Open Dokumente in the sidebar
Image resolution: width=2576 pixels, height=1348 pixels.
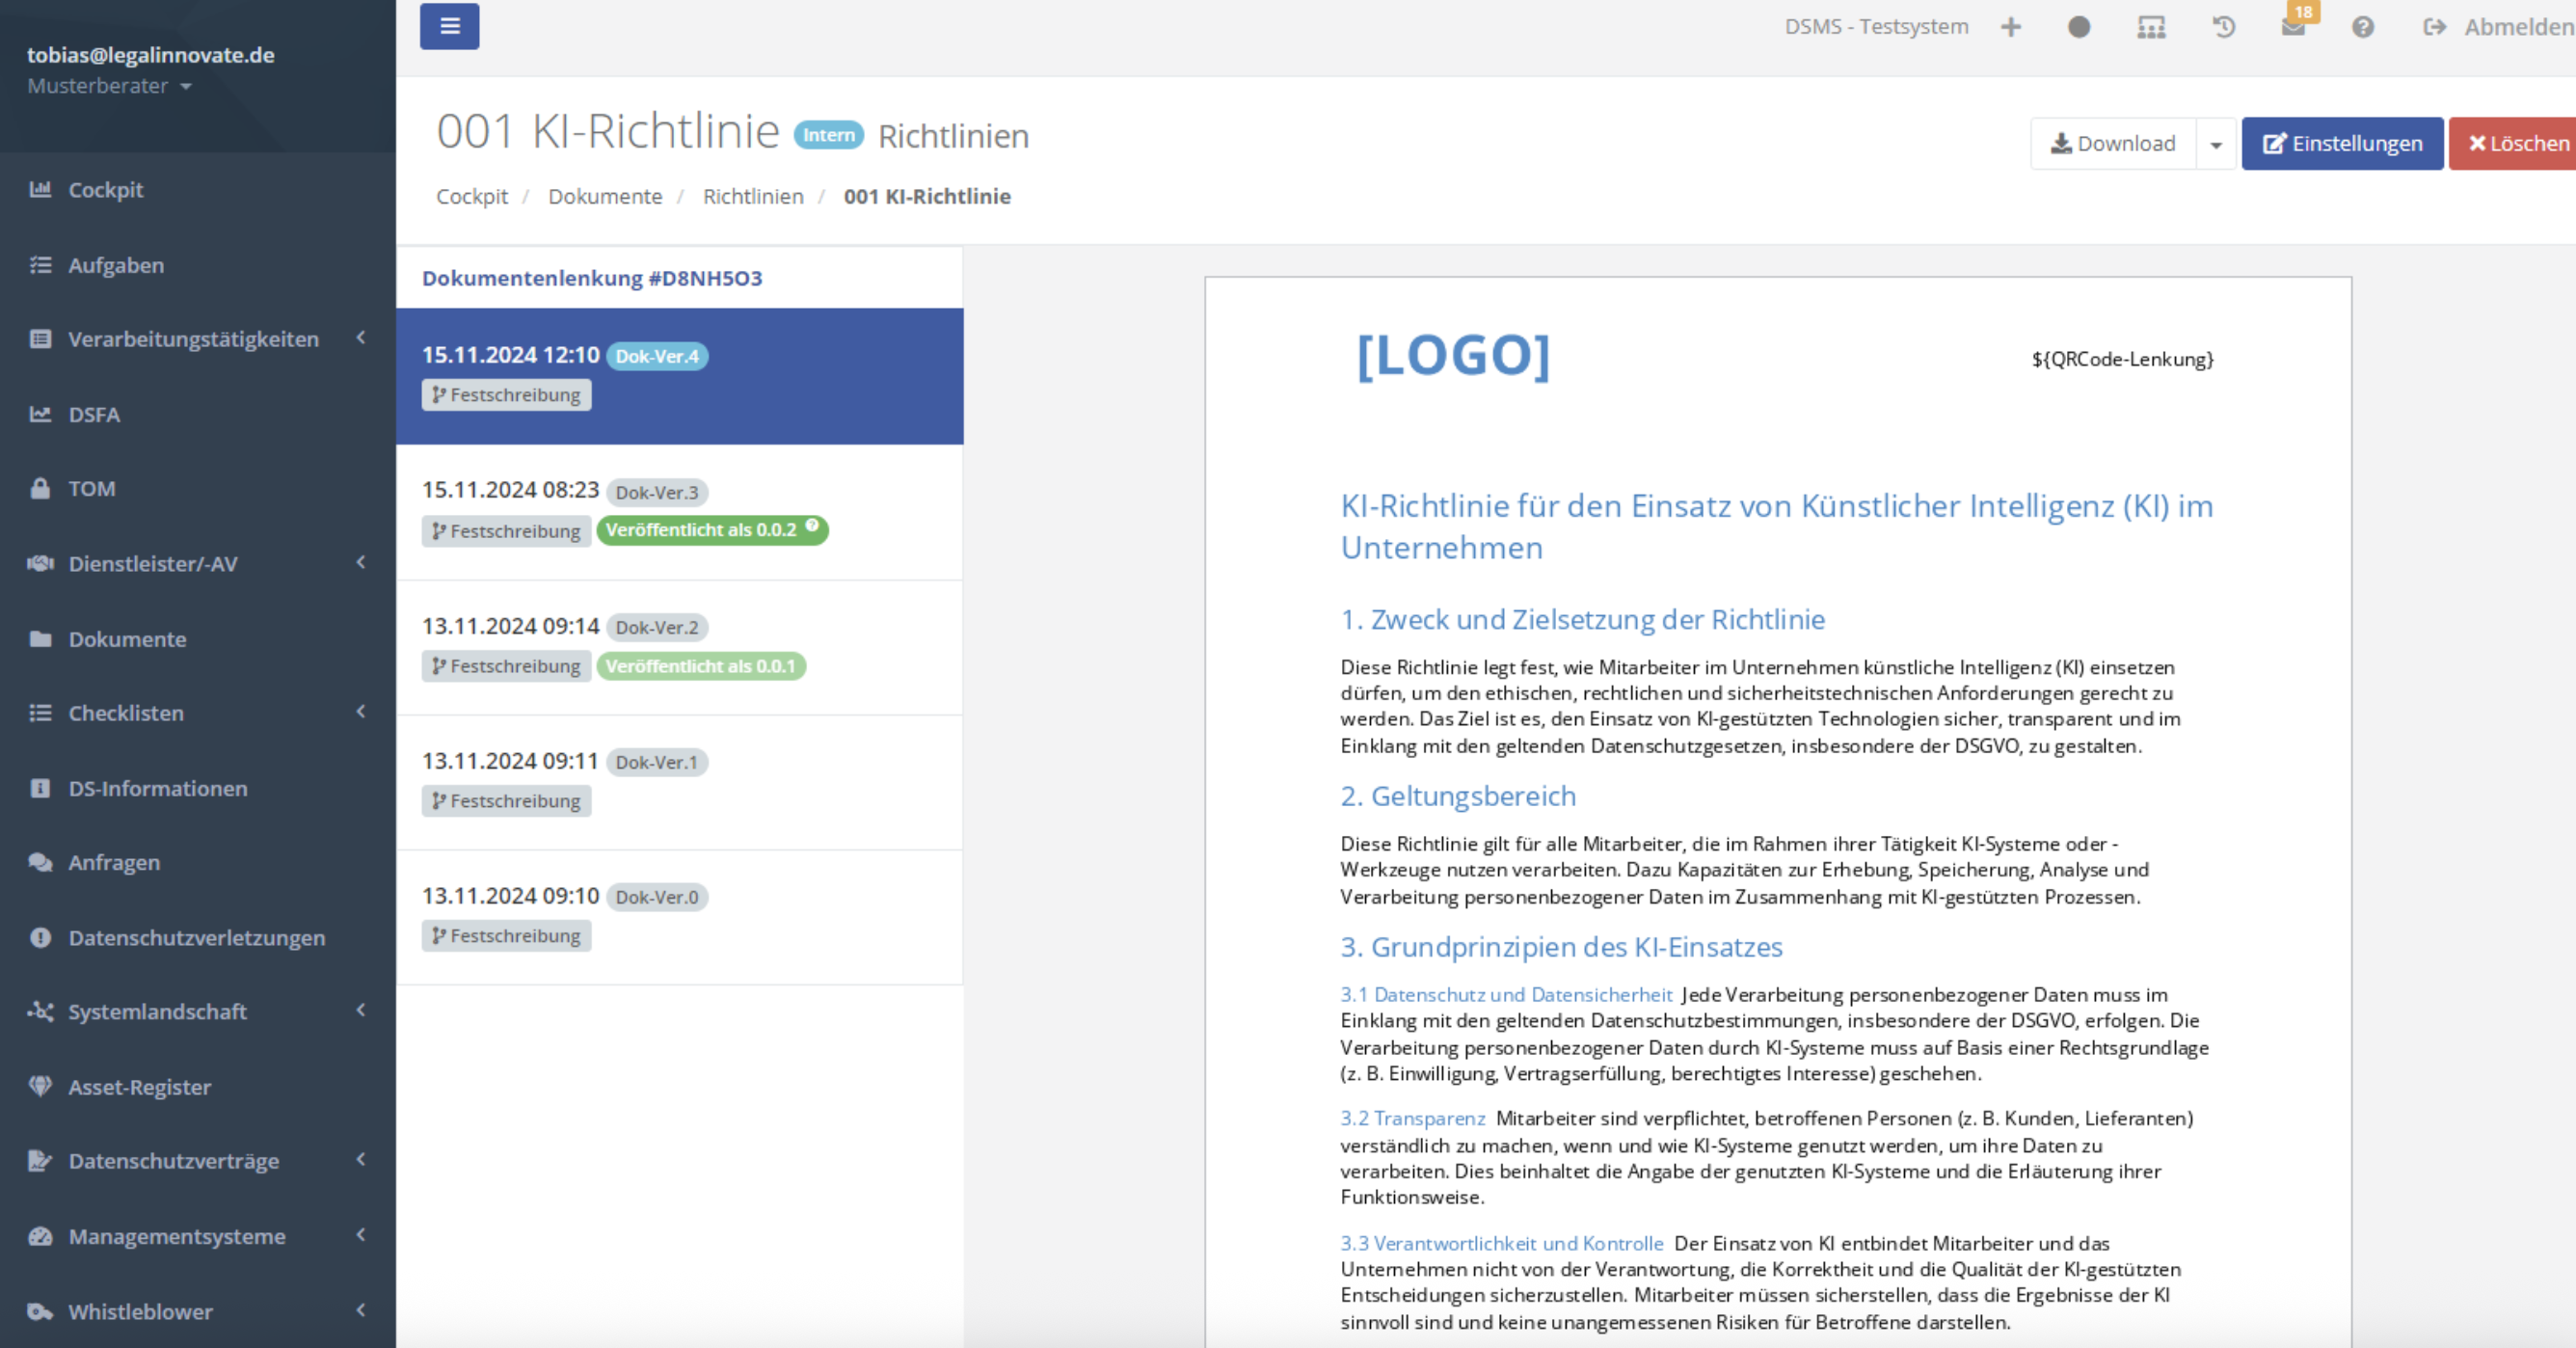pos(127,639)
